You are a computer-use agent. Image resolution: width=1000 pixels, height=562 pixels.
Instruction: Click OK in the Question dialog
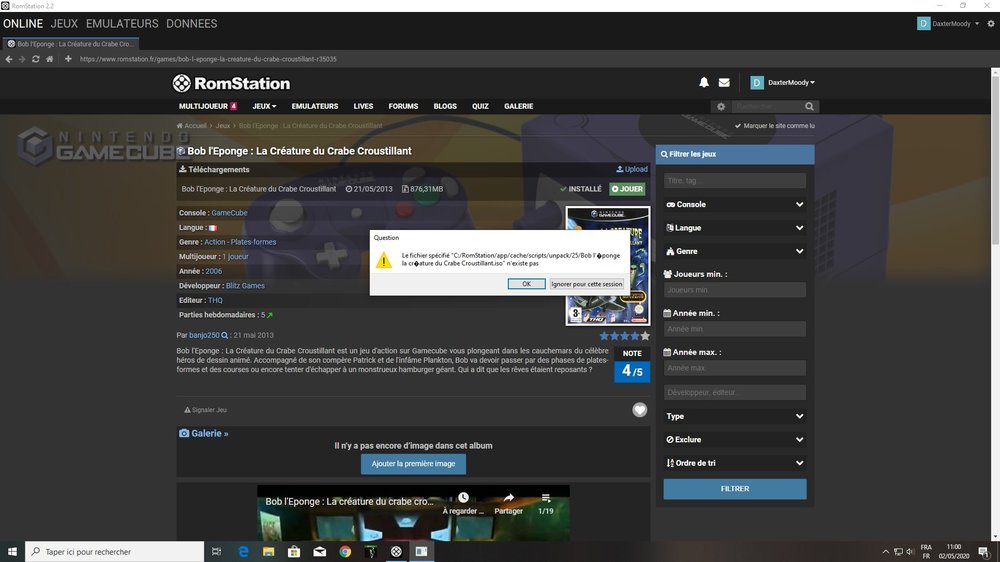(526, 284)
